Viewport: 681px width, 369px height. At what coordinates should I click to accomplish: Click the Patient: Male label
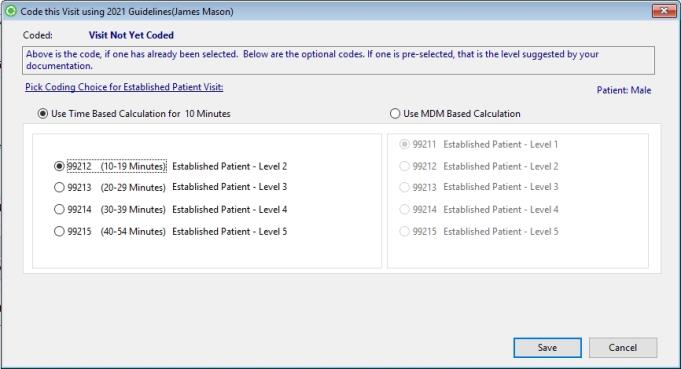coord(624,90)
